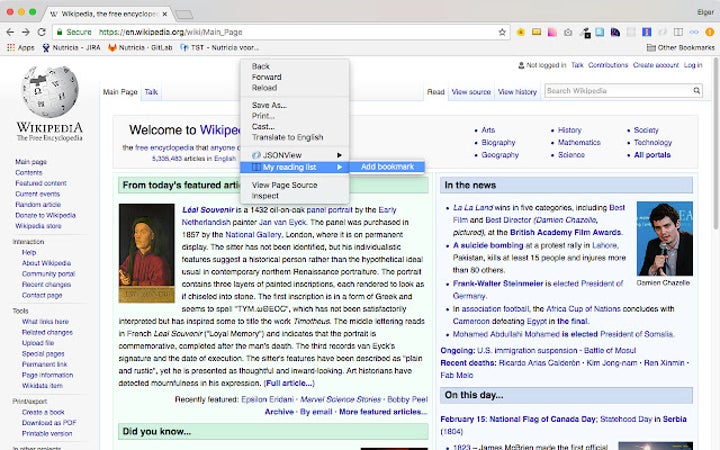
Task: Select Save As... in the context menu
Action: (x=269, y=105)
